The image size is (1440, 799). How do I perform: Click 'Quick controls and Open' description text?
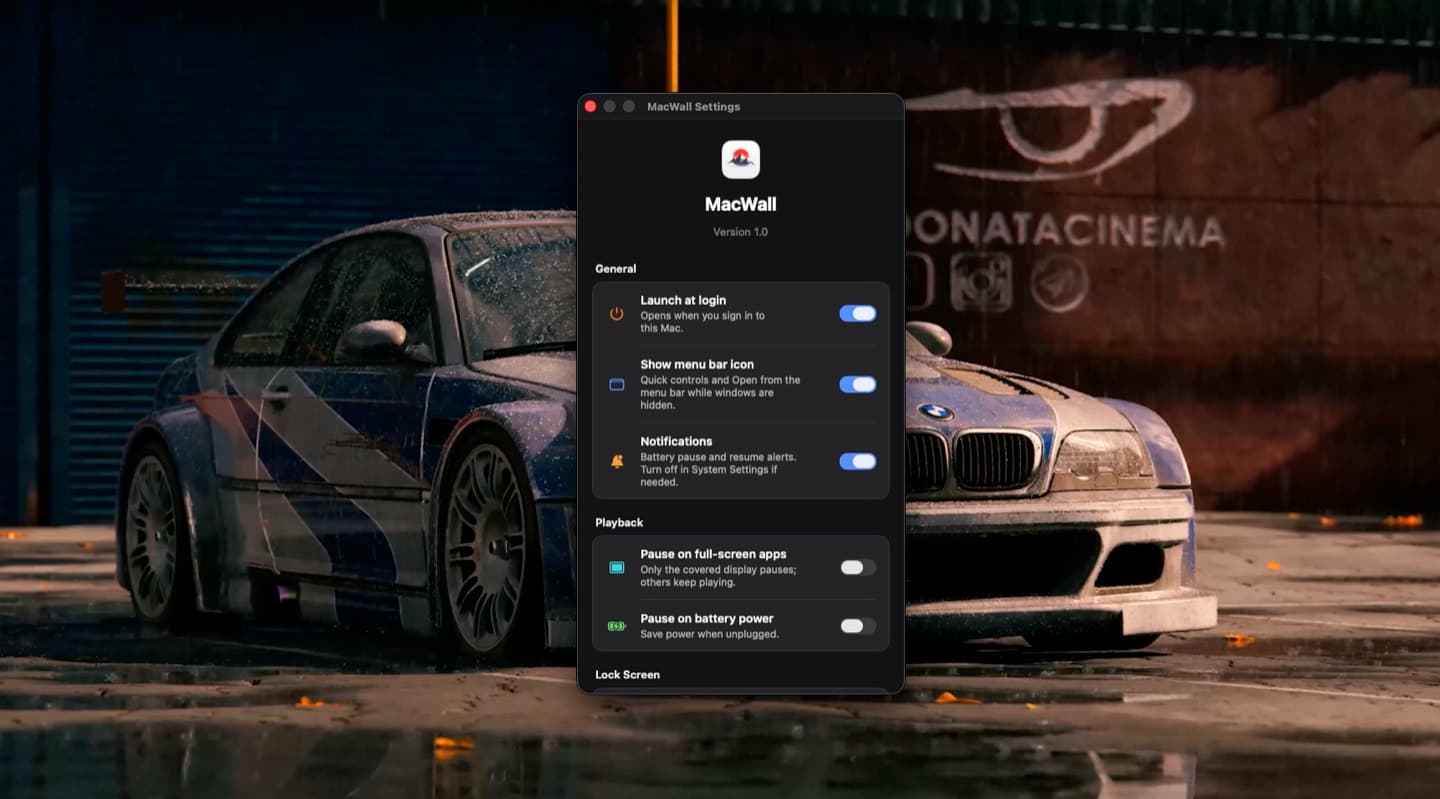click(720, 393)
